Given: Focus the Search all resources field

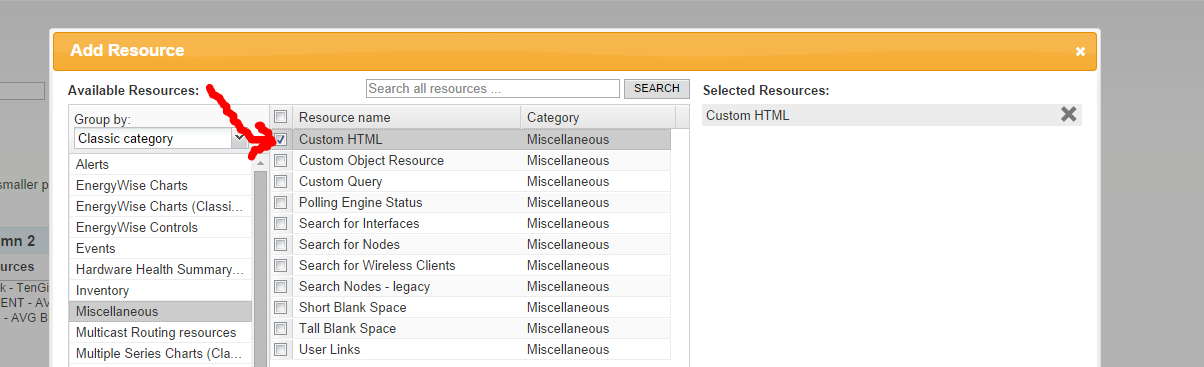Looking at the screenshot, I should tap(493, 88).
